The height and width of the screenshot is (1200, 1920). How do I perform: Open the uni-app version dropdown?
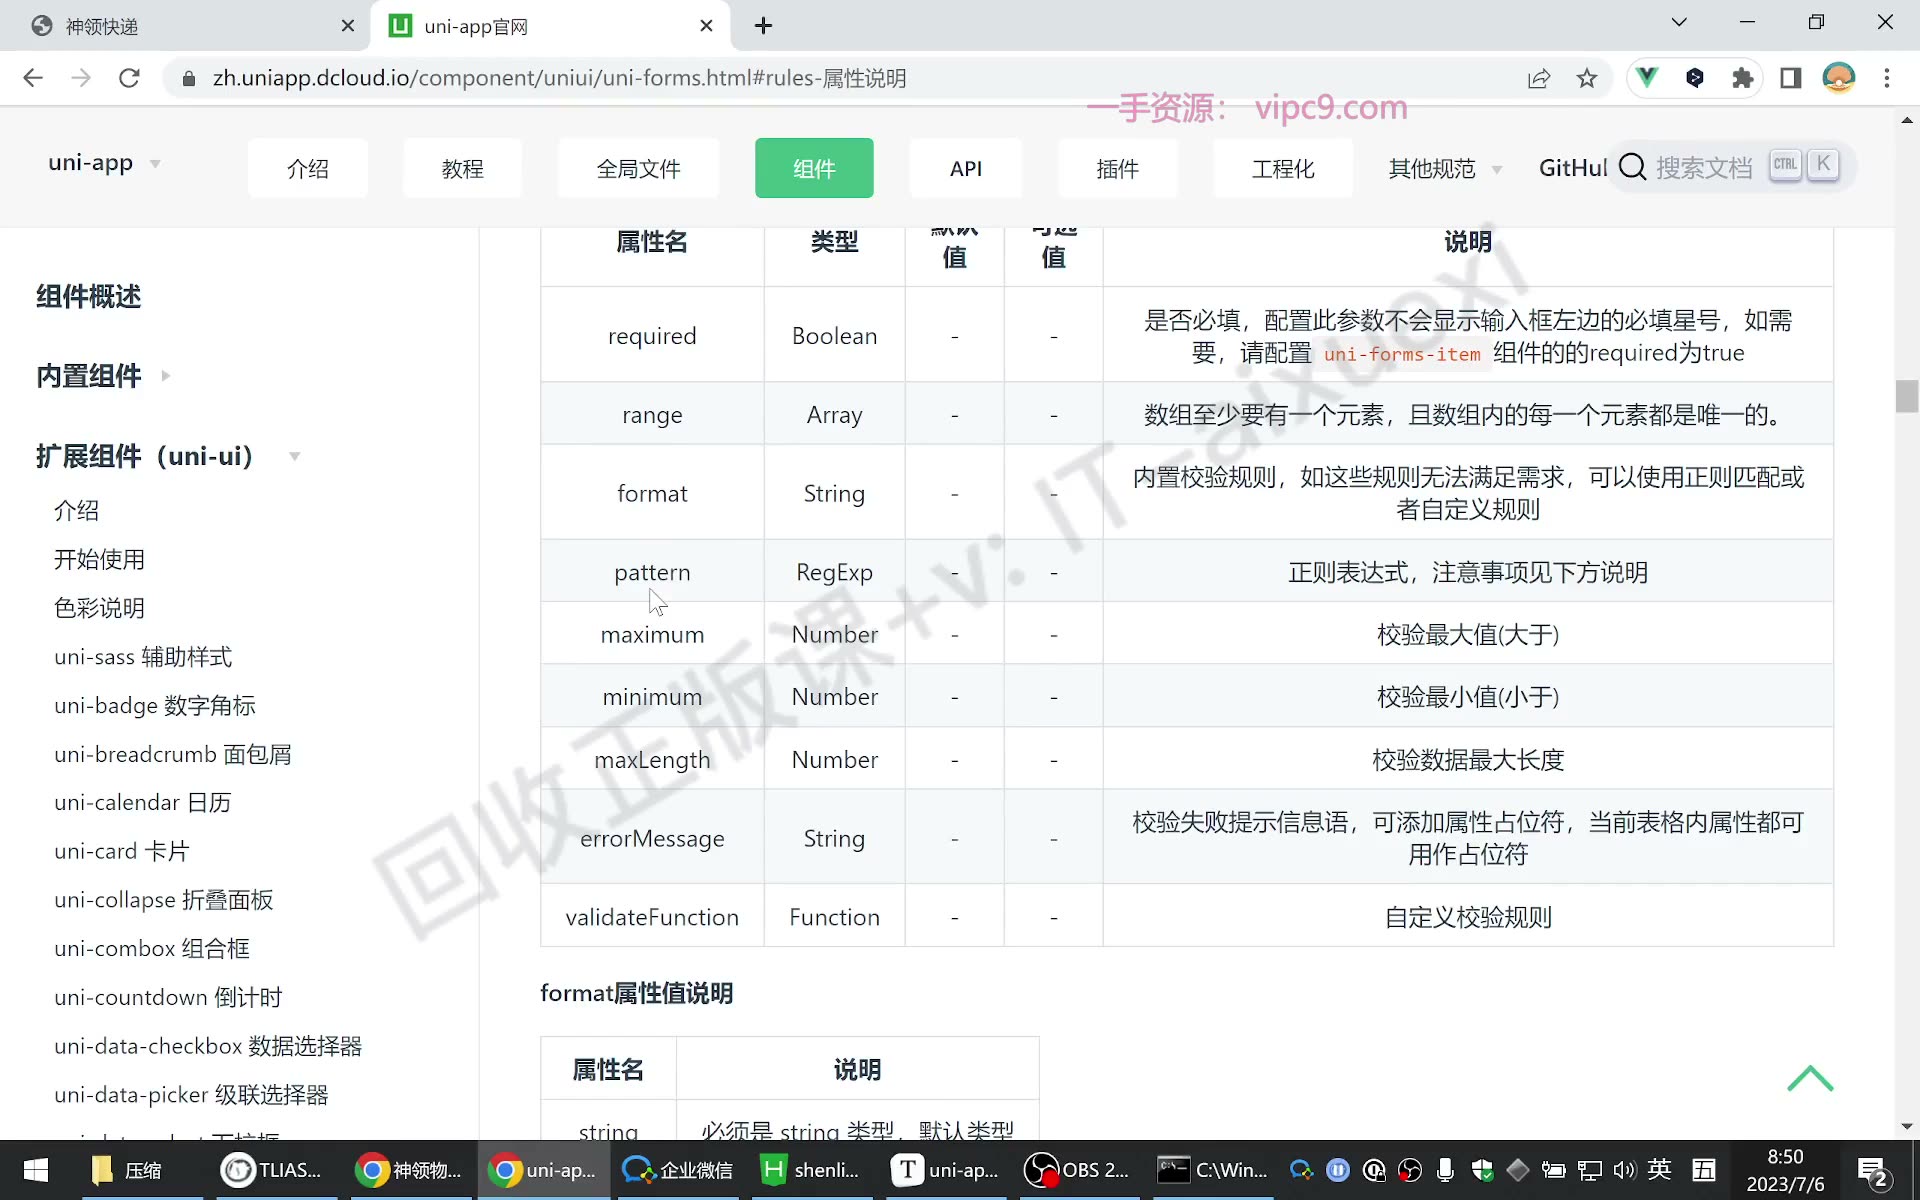click(104, 163)
